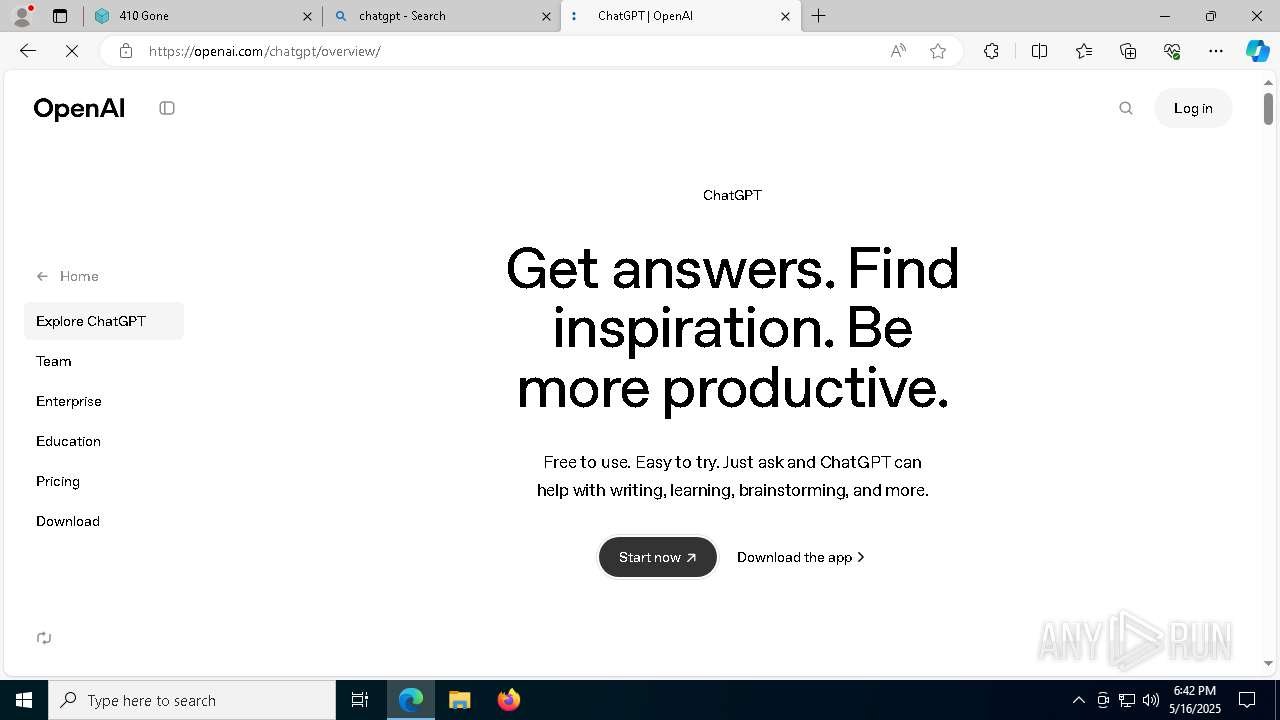Close the ChatGPT | OpenAI tab
The image size is (1280, 720).
(785, 16)
